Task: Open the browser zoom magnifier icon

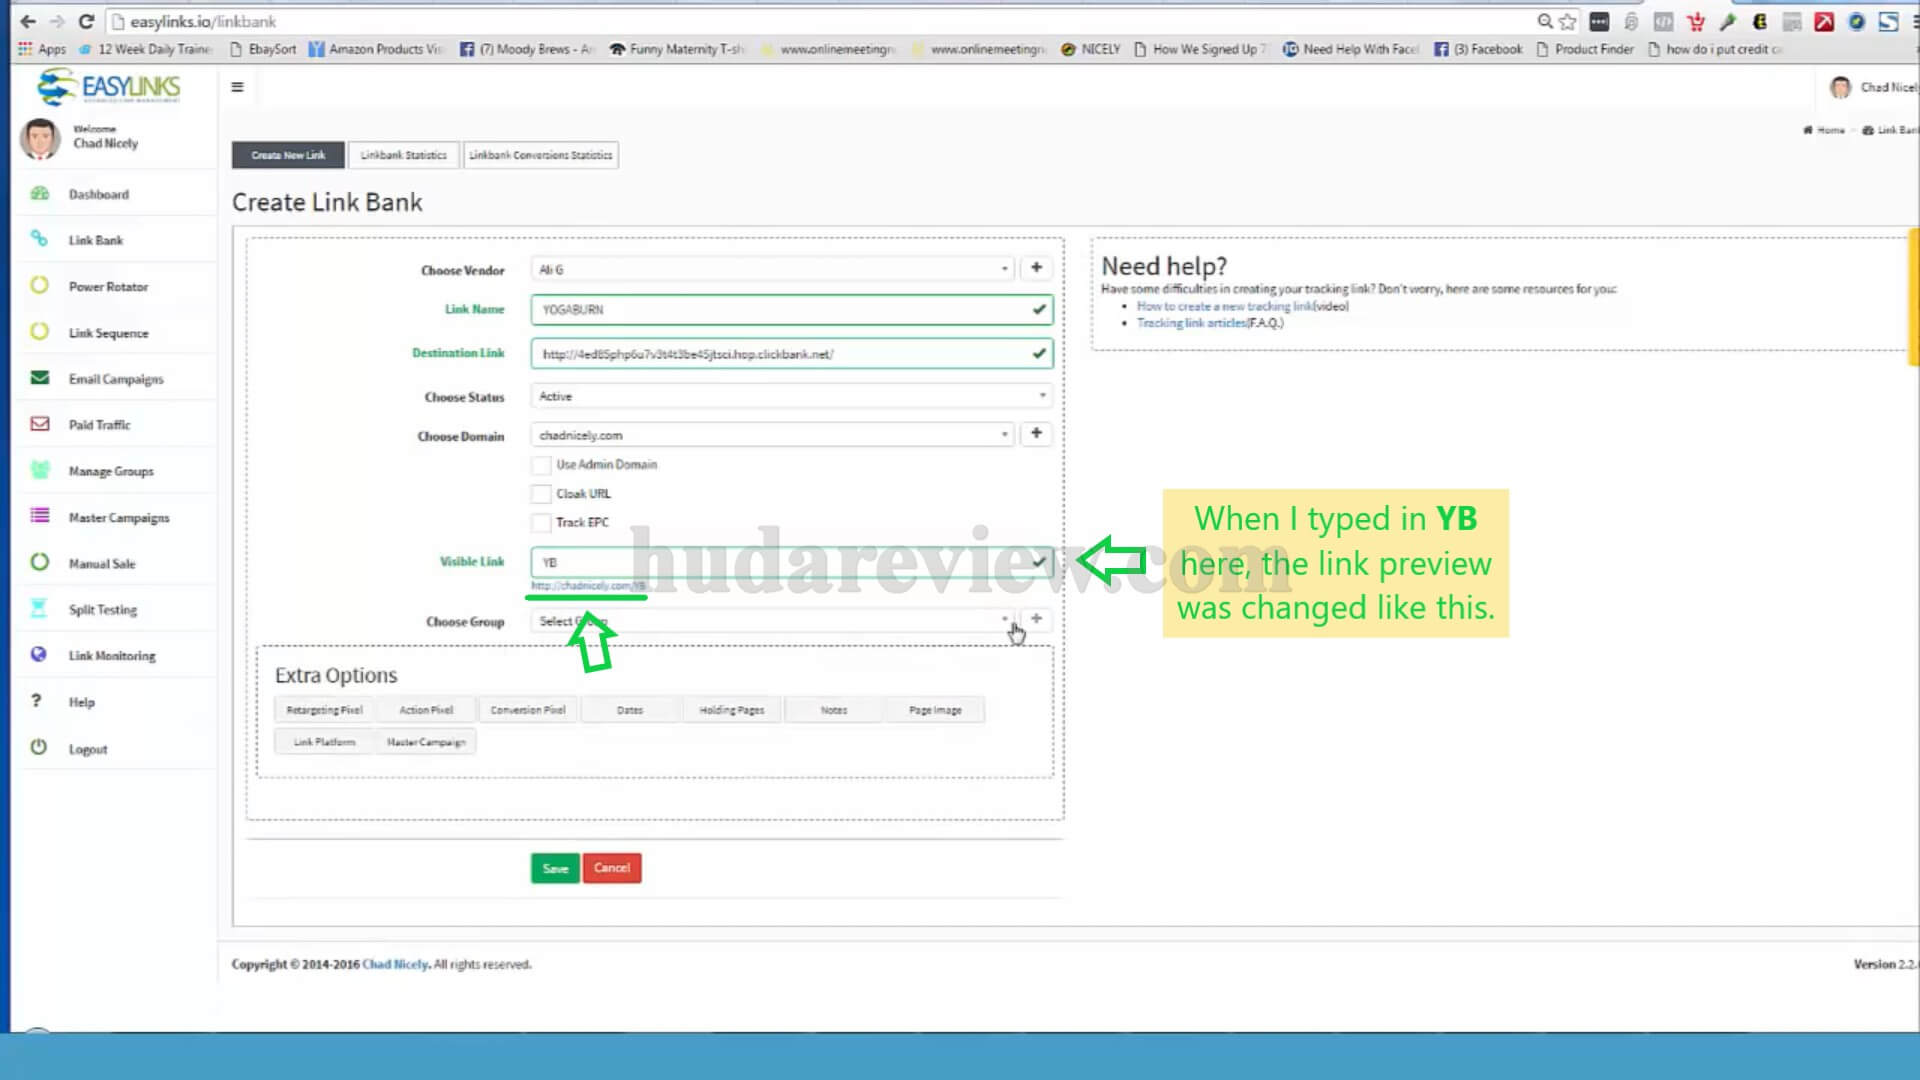Action: (x=1545, y=21)
